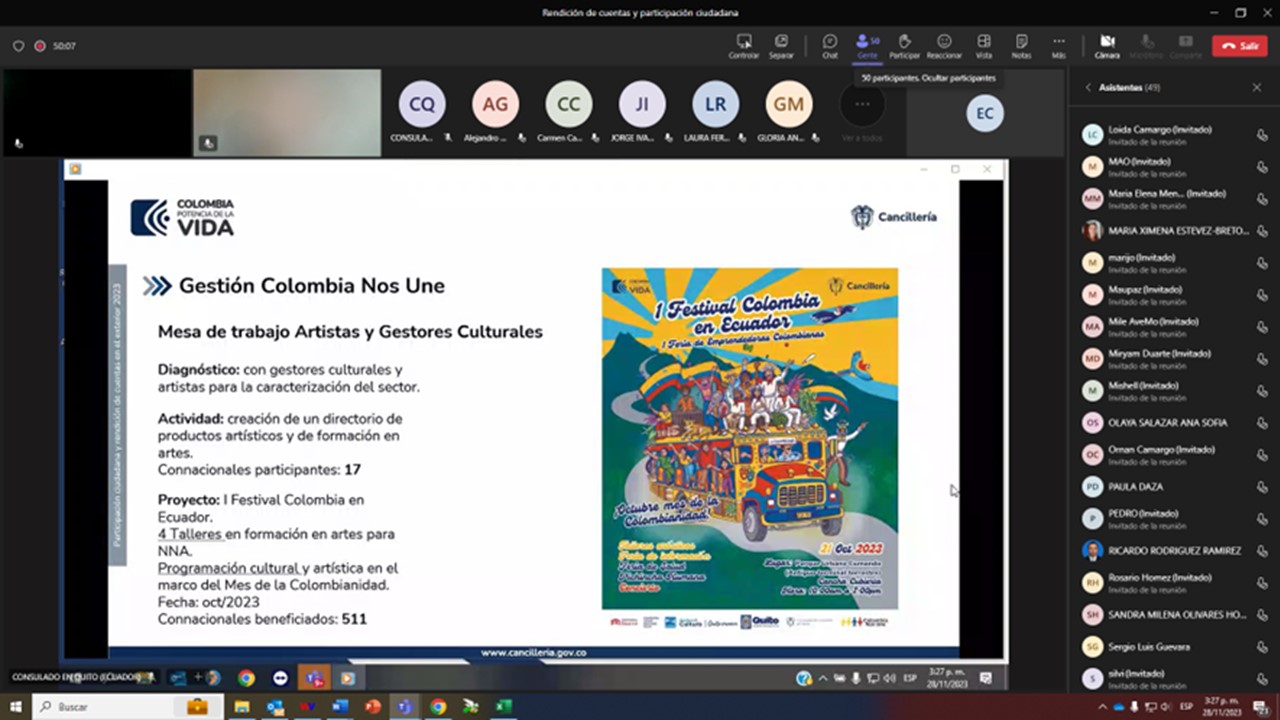Toggle the Cámara on or off
The image size is (1280, 720).
click(x=1107, y=46)
